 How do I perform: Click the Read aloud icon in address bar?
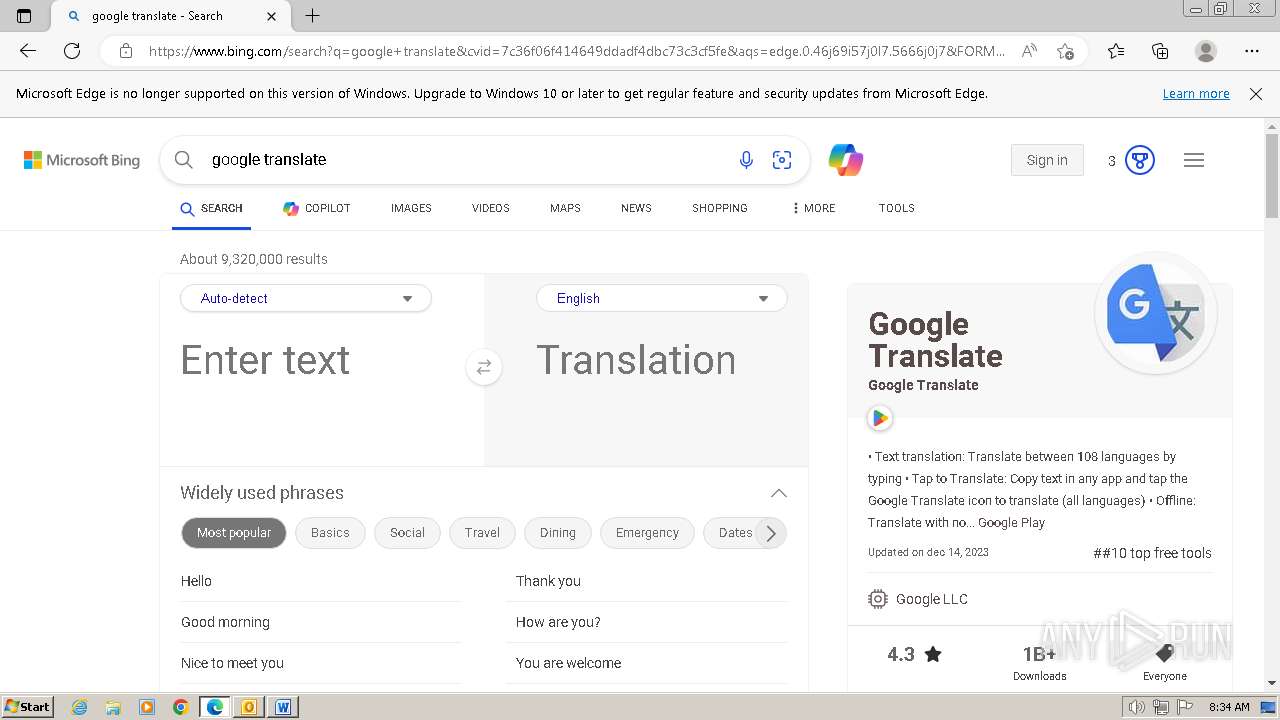coord(1029,51)
